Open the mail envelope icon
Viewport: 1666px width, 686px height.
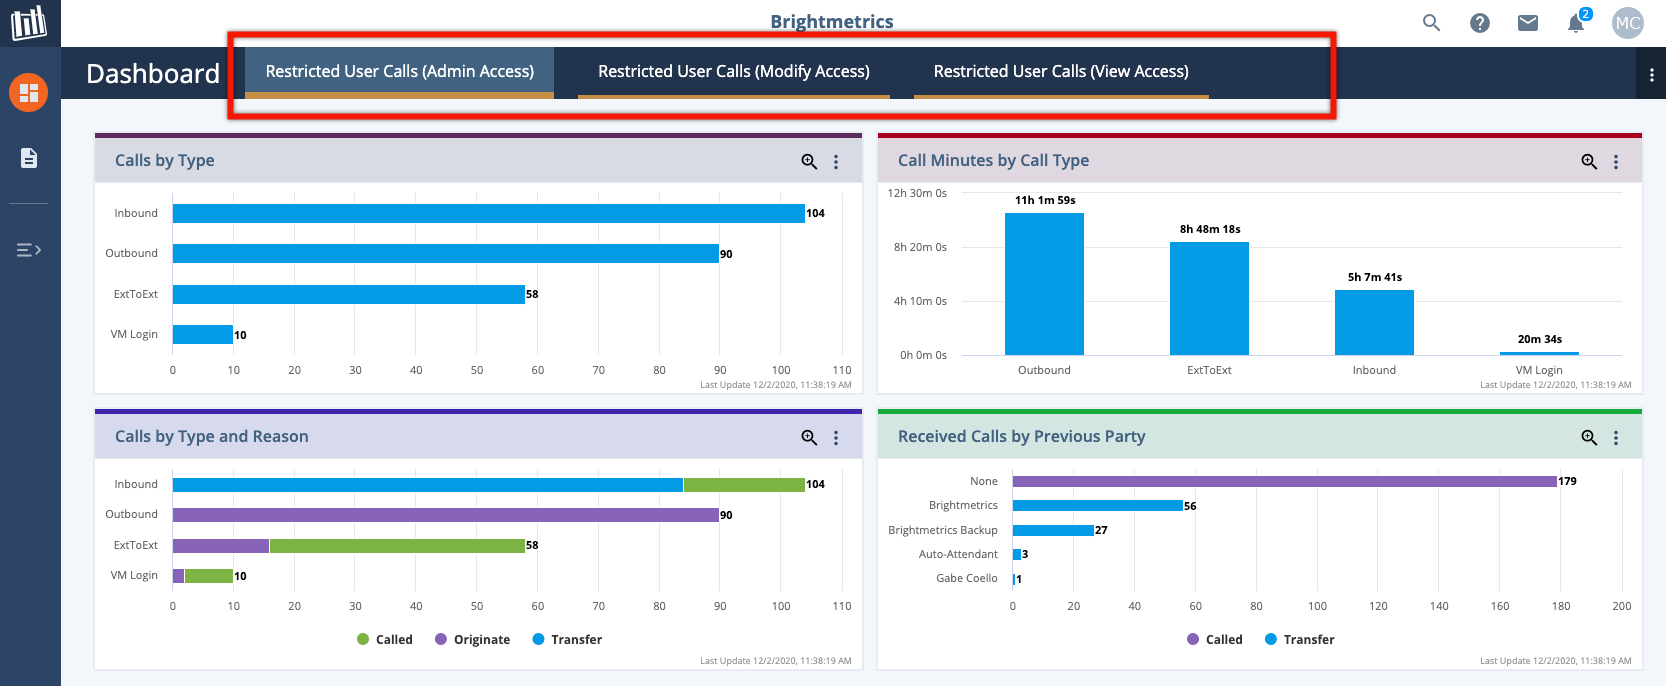point(1528,22)
